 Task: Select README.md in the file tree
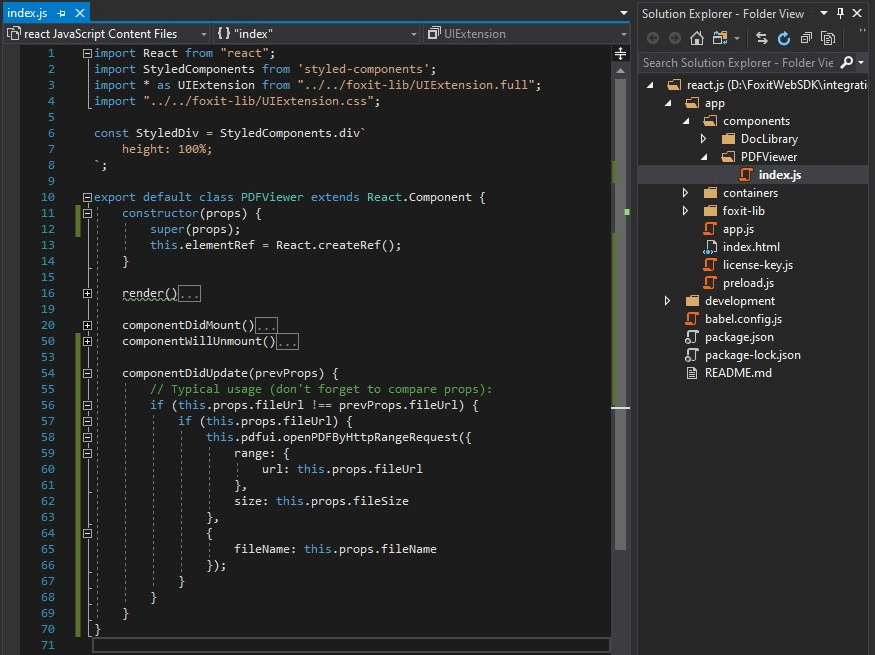(x=737, y=373)
